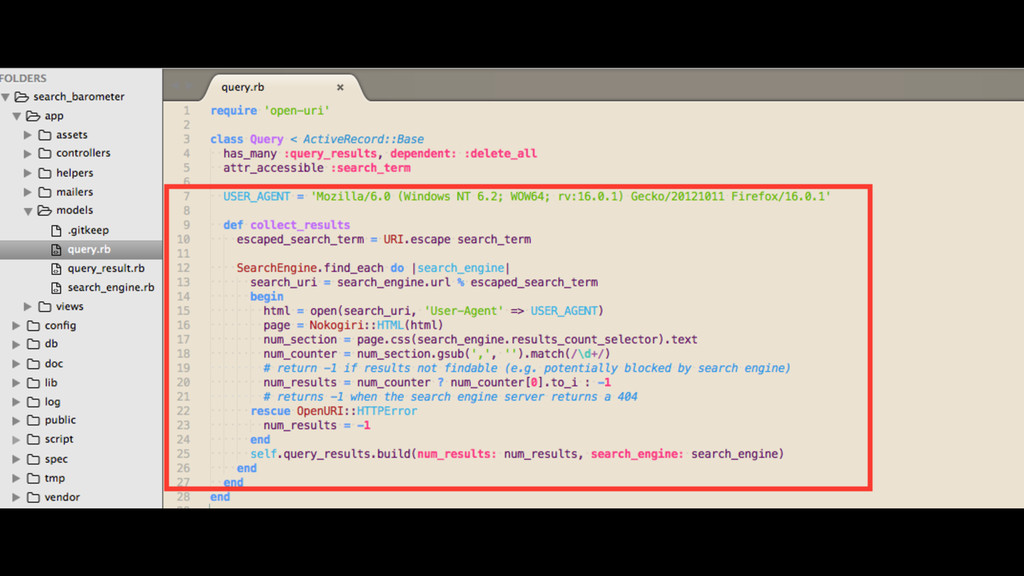Image resolution: width=1024 pixels, height=576 pixels.
Task: Place cursor on 'attr_accessible' text
Action: [x=273, y=168]
